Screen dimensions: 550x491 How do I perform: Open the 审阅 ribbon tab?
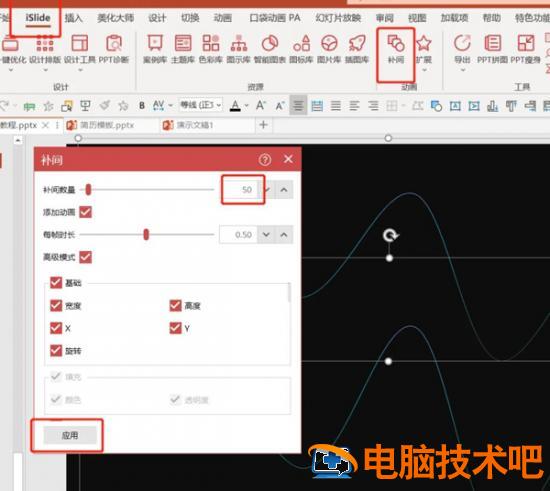pos(385,18)
